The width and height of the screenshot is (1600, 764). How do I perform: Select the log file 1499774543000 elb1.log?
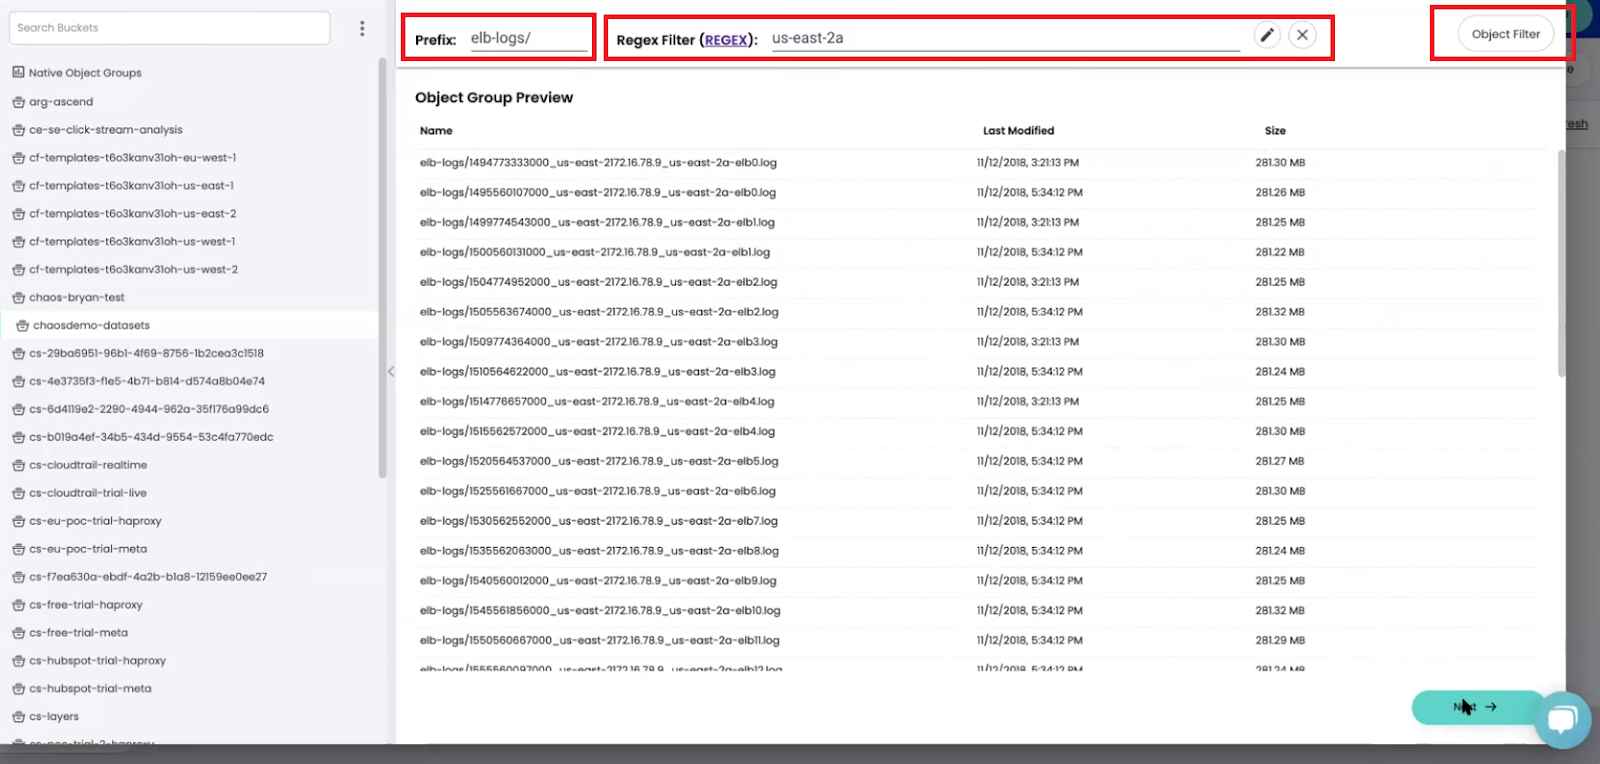click(597, 223)
